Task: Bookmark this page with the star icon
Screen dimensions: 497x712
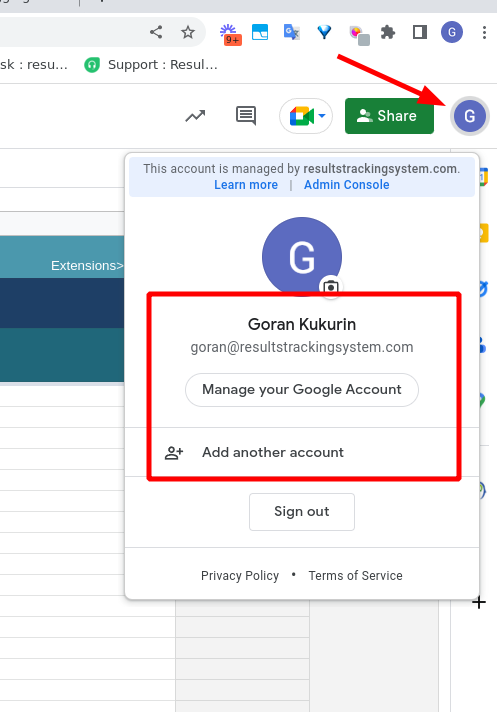Action: point(187,32)
